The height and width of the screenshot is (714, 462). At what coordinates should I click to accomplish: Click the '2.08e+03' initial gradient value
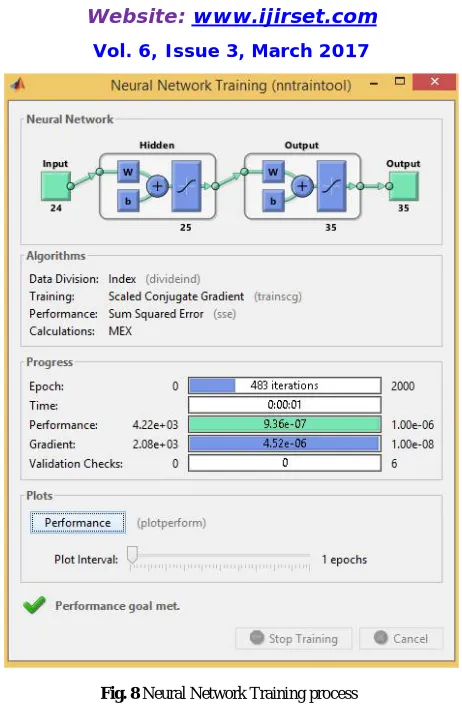(x=155, y=444)
